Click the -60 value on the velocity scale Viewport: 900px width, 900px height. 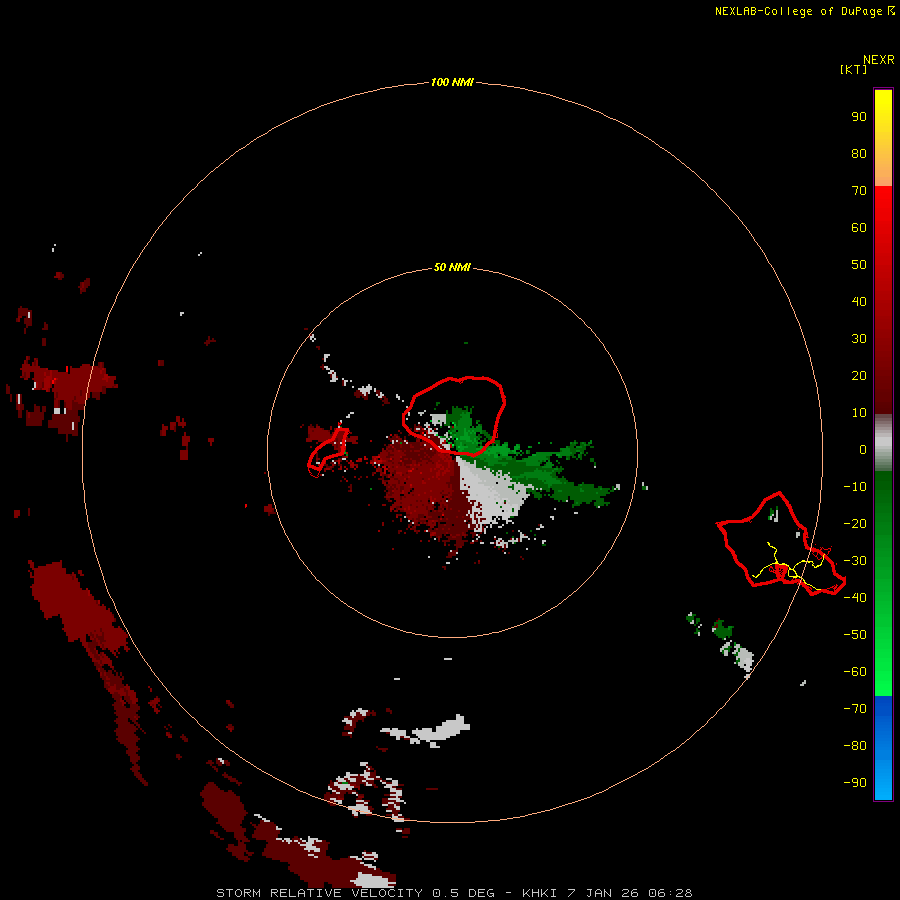pyautogui.click(x=855, y=672)
